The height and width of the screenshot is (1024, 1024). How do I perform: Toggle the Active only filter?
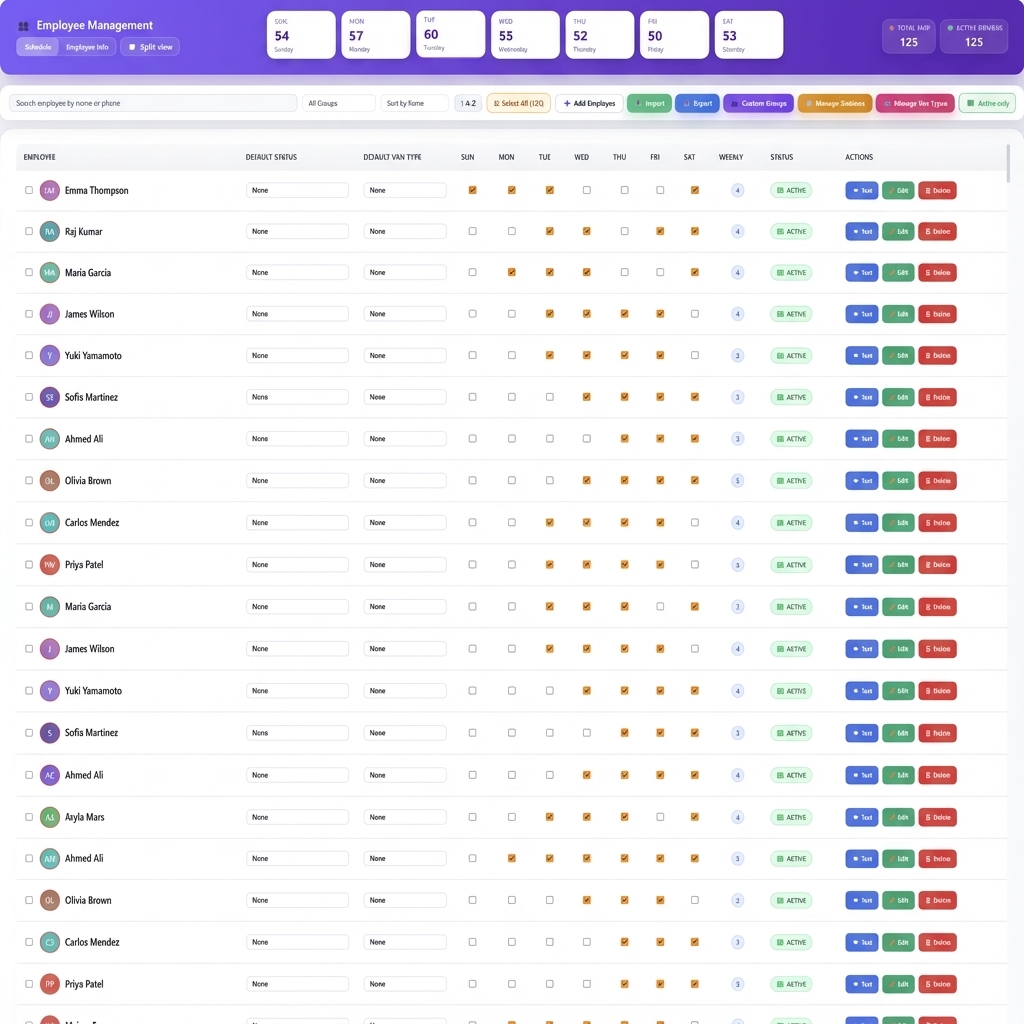pos(986,103)
